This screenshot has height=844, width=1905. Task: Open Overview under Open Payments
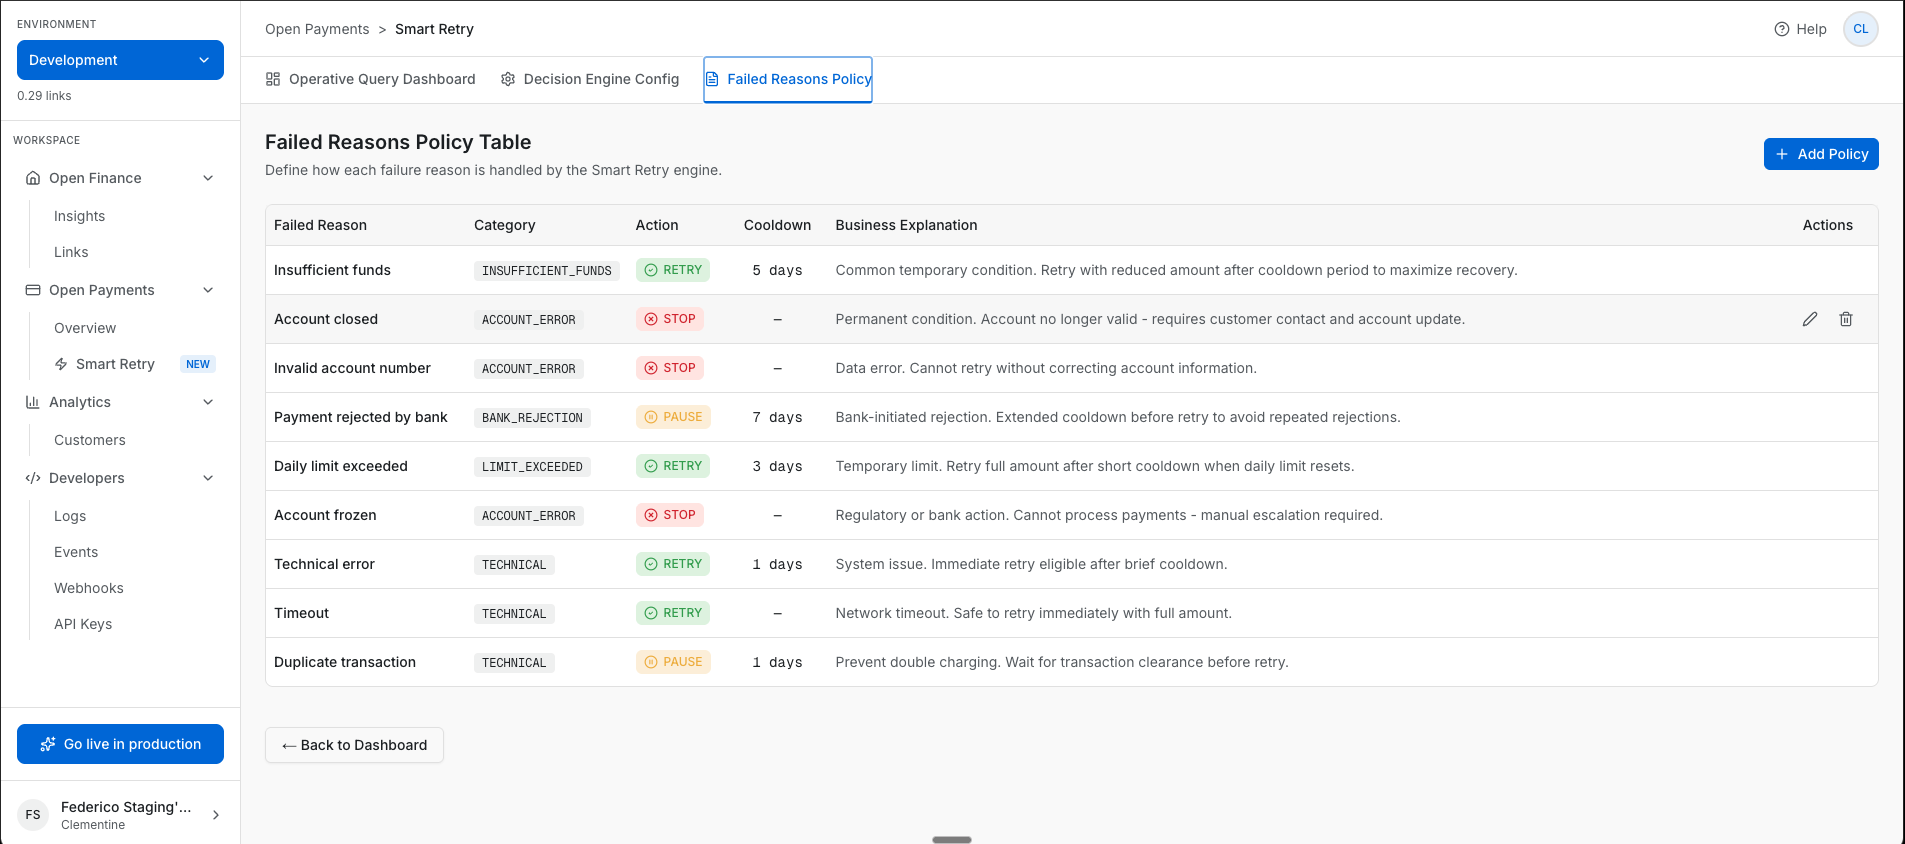(85, 328)
